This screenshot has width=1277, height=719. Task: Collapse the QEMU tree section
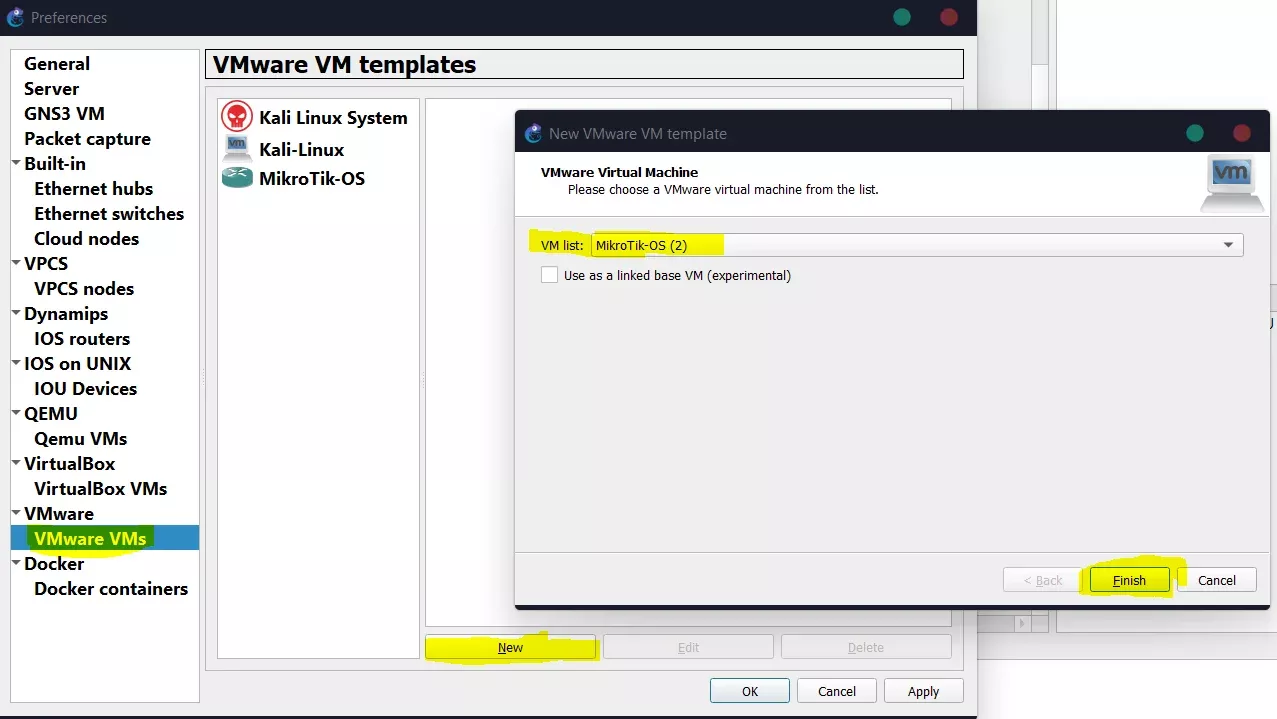tap(16, 413)
